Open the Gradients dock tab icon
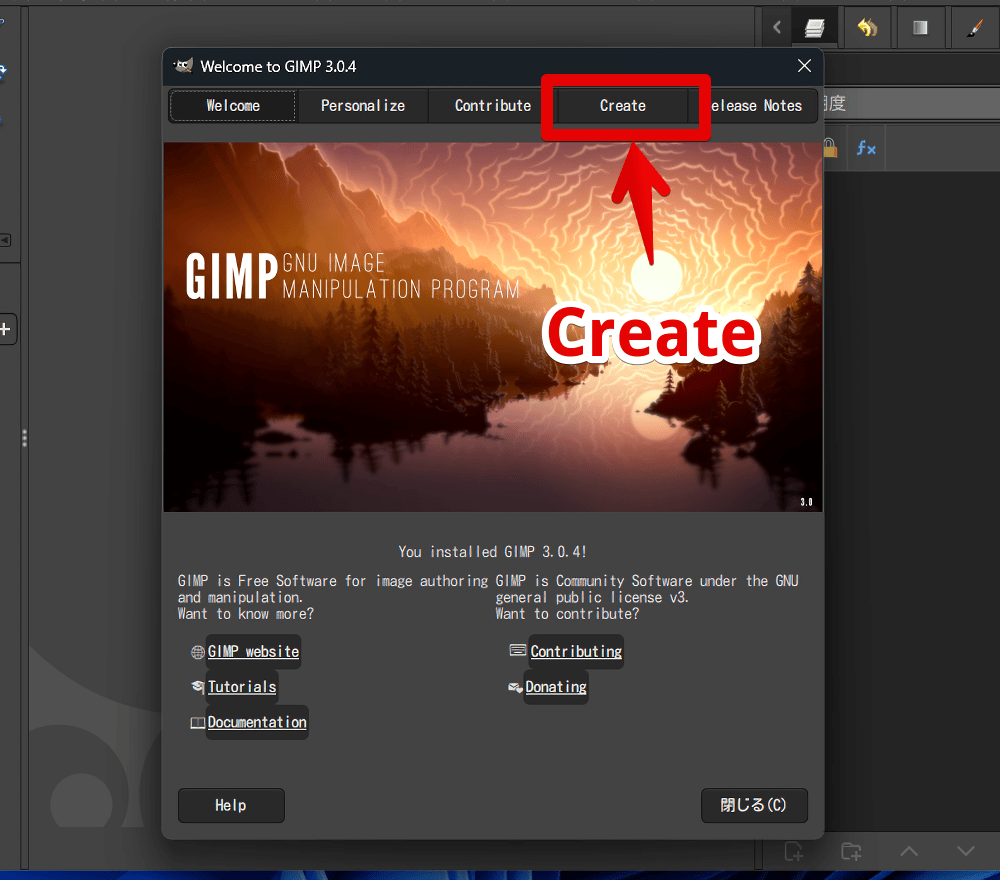The width and height of the screenshot is (1000, 880). (x=920, y=27)
